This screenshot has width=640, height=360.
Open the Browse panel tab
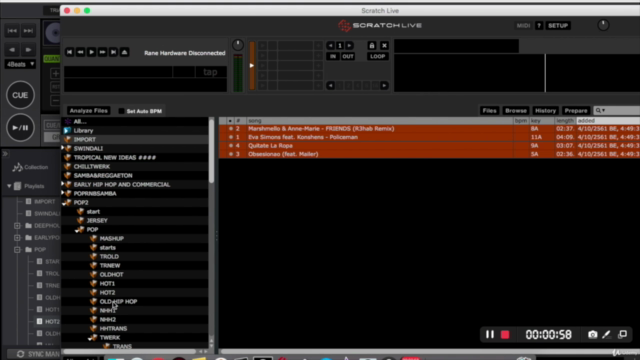[516, 111]
